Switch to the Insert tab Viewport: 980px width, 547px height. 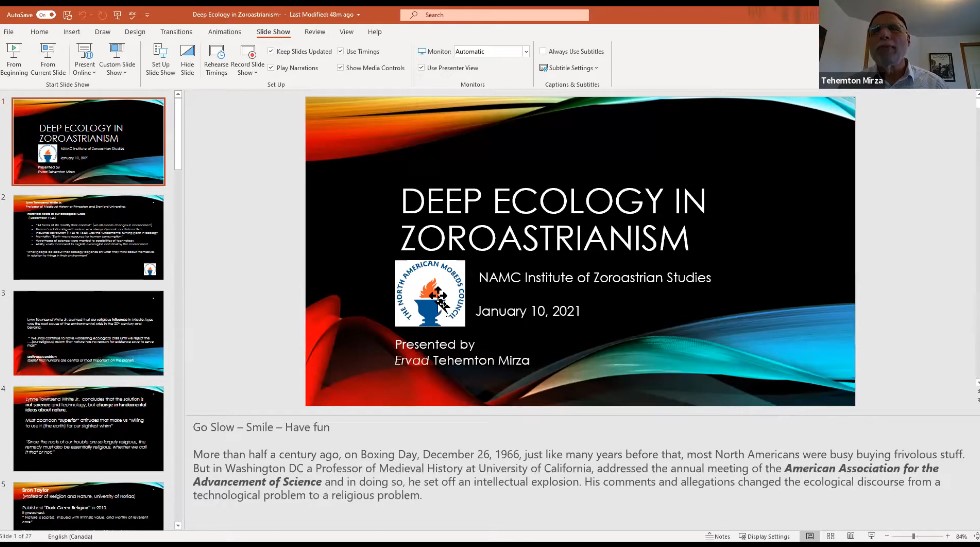[x=71, y=31]
